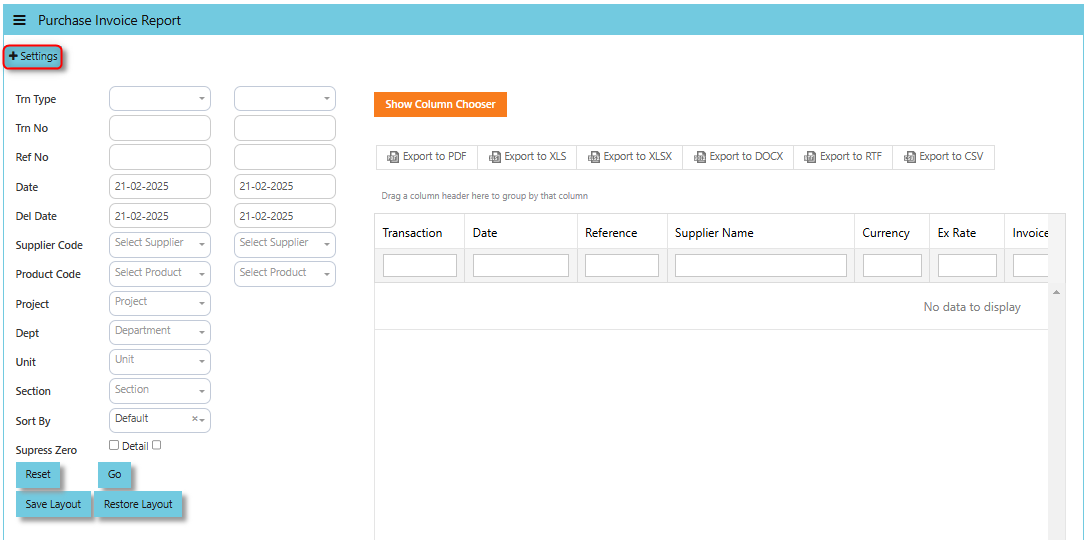This screenshot has width=1087, height=540.
Task: Click the Restore Layout button
Action: (138, 505)
